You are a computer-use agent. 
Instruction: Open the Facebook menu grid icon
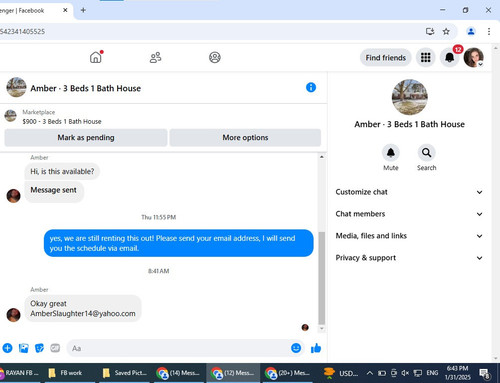425,57
